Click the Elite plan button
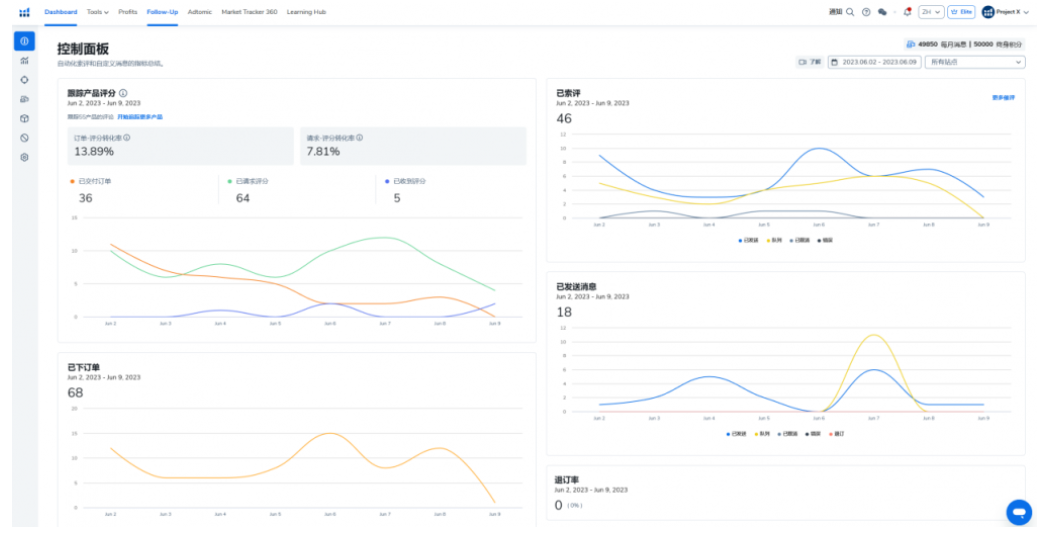Screen dimensions: 1064x549 point(961,12)
